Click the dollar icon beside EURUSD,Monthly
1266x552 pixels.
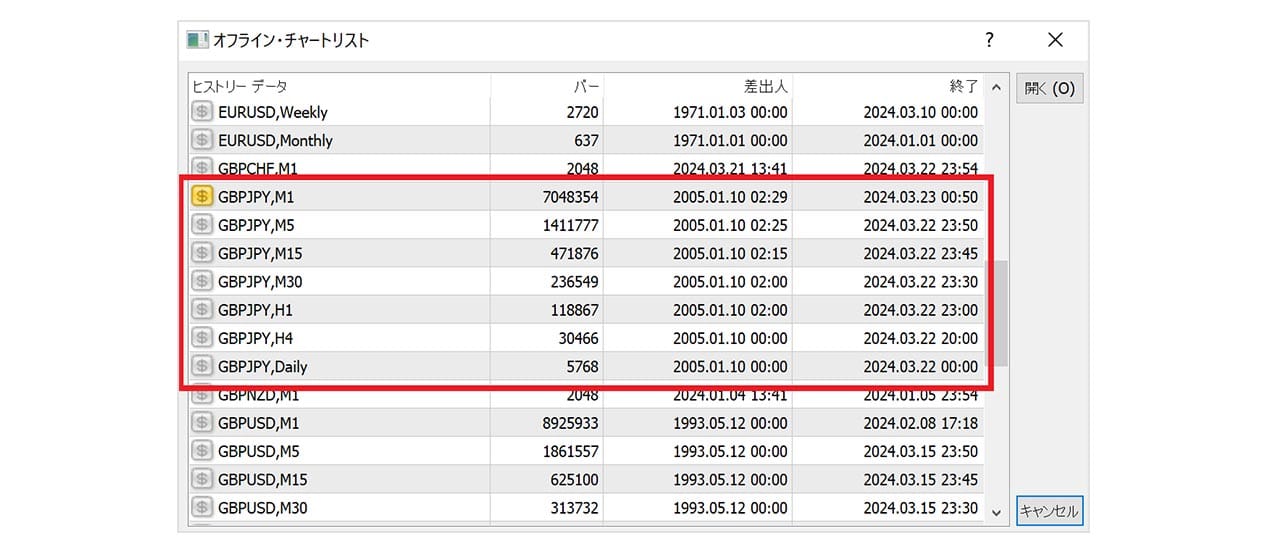201,140
